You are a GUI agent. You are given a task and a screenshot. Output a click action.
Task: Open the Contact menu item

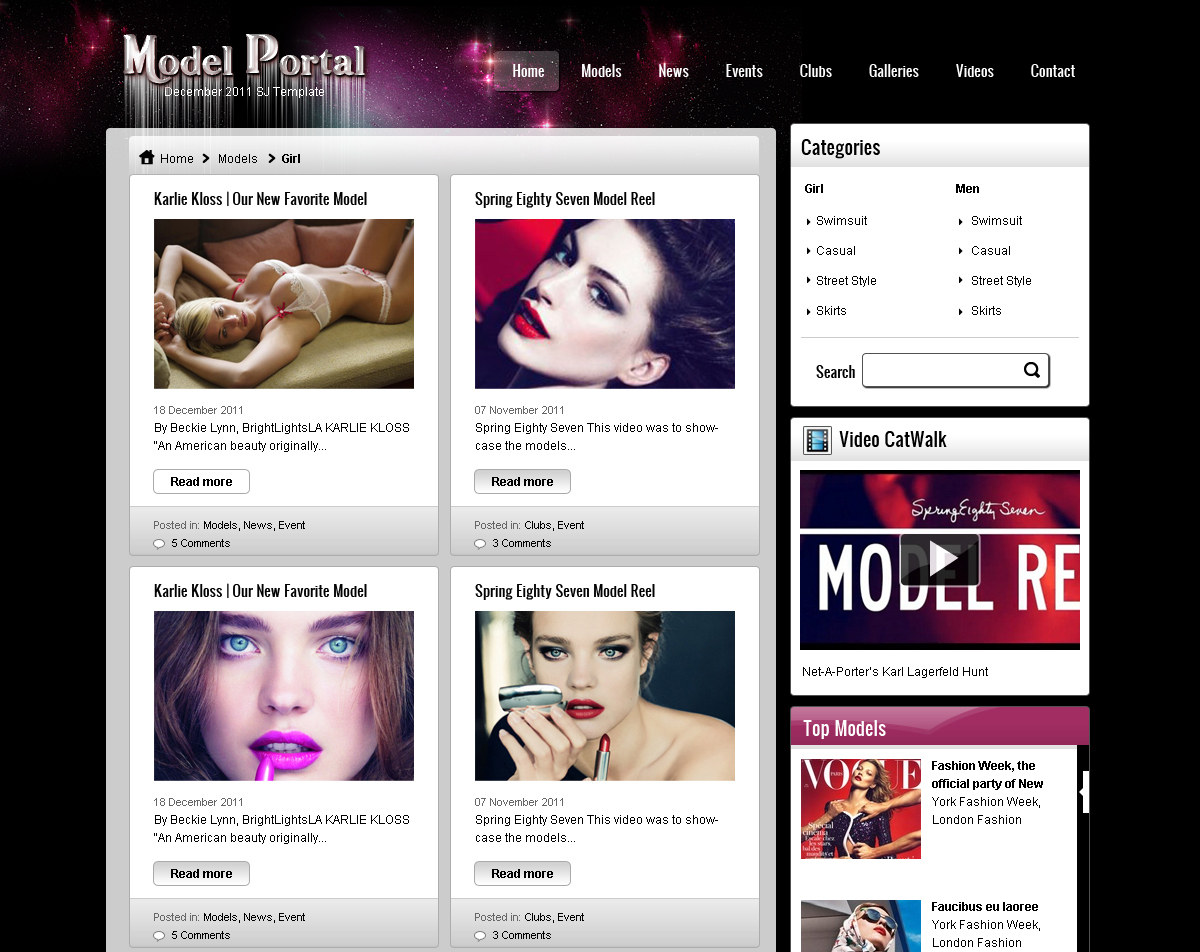1052,71
